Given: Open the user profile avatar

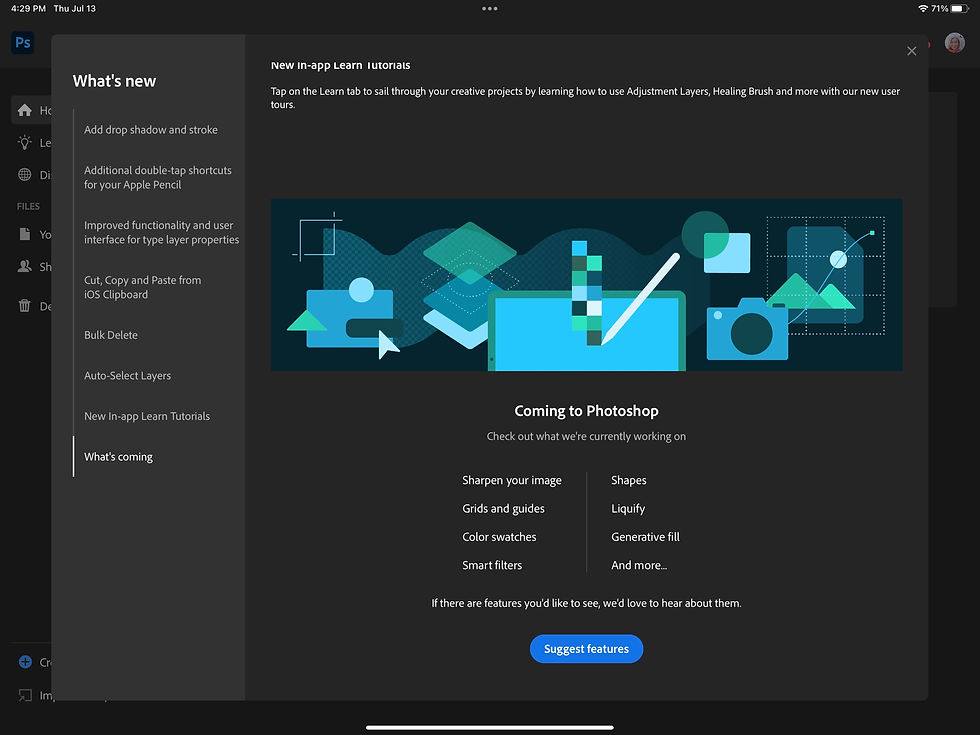Looking at the screenshot, I should tap(954, 42).
